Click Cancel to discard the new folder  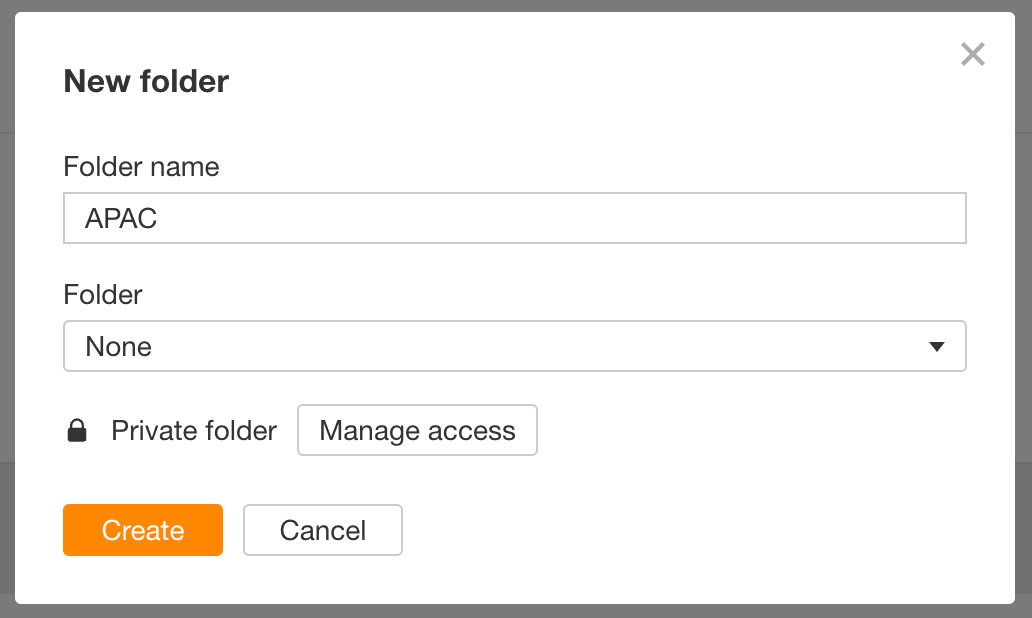coord(322,530)
